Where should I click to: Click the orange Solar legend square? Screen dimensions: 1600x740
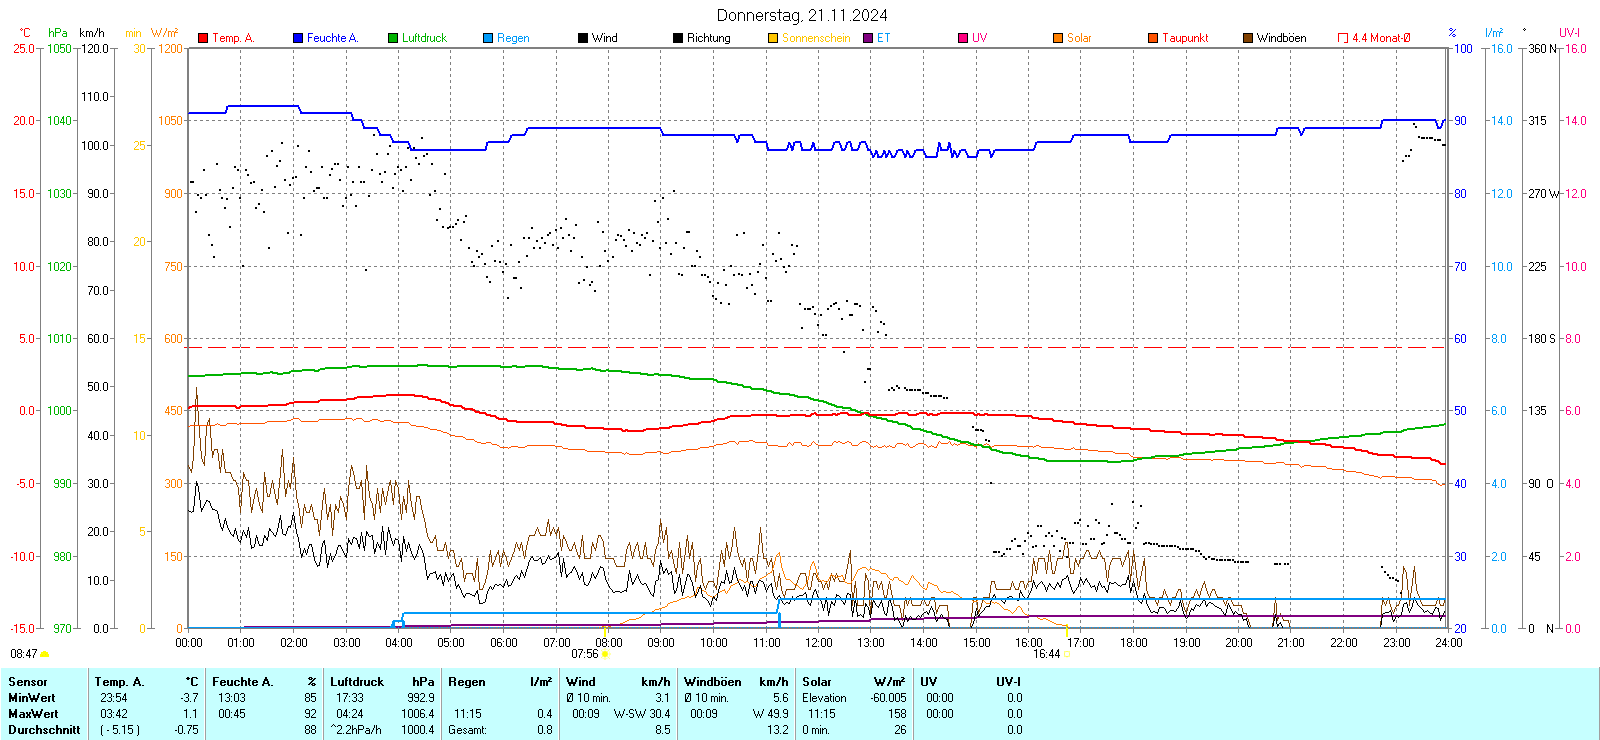pyautogui.click(x=1058, y=38)
